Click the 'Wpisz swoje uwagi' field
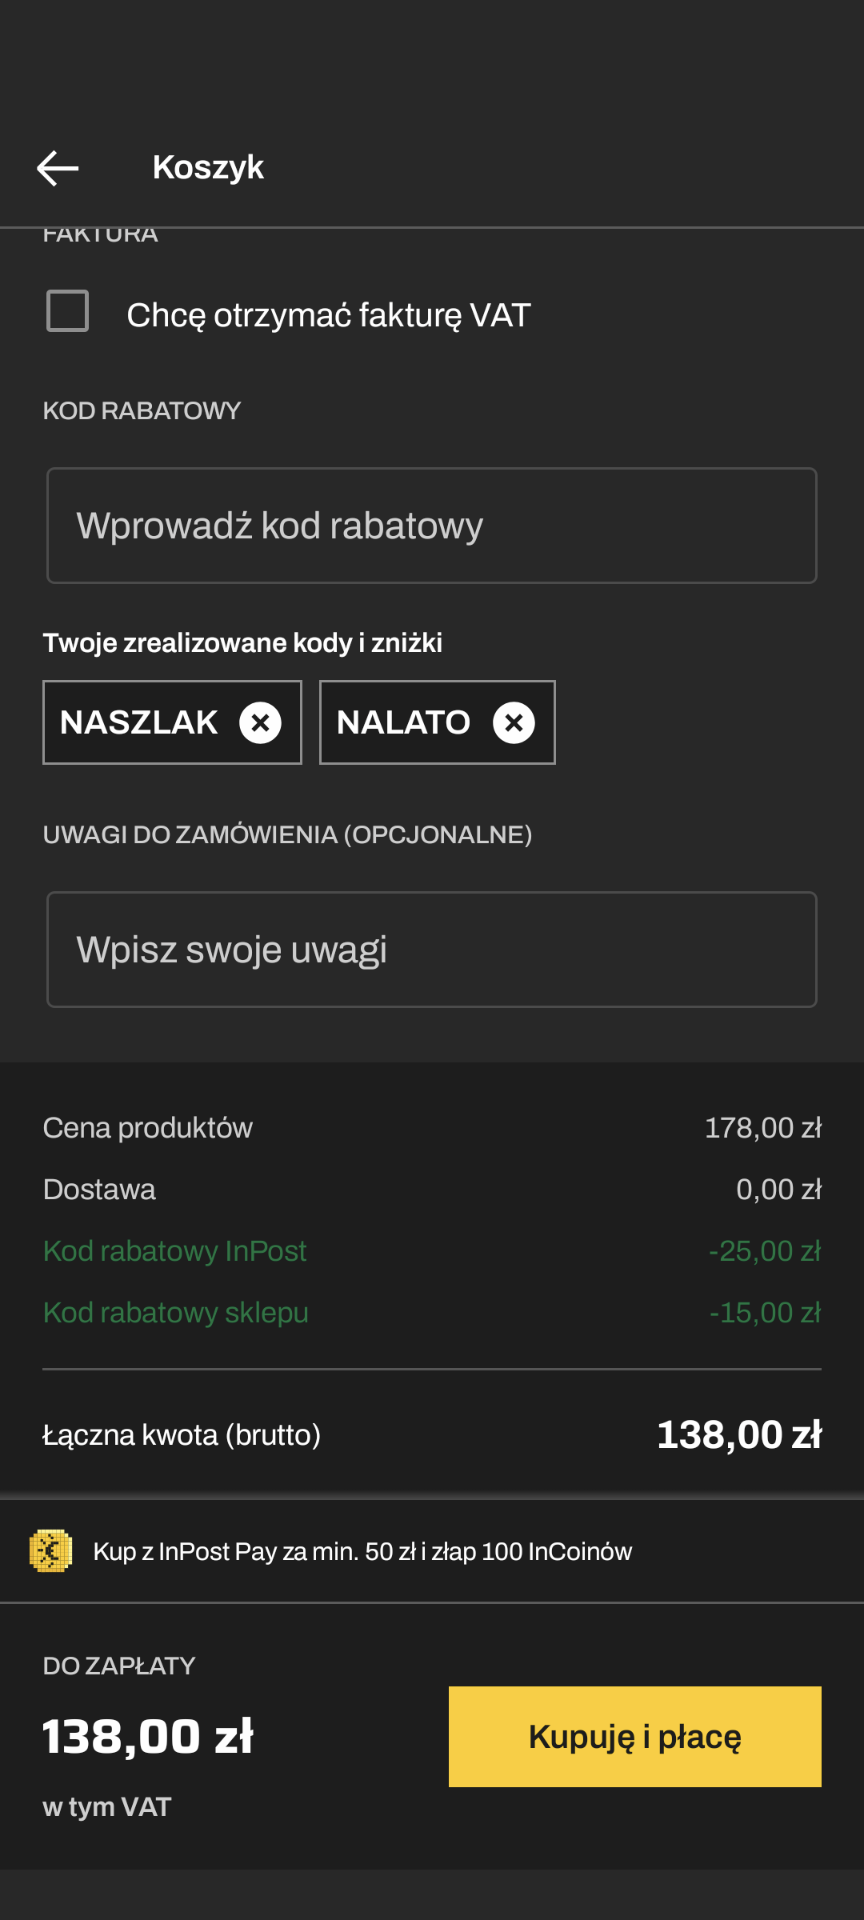The image size is (864, 1920). tap(432, 950)
